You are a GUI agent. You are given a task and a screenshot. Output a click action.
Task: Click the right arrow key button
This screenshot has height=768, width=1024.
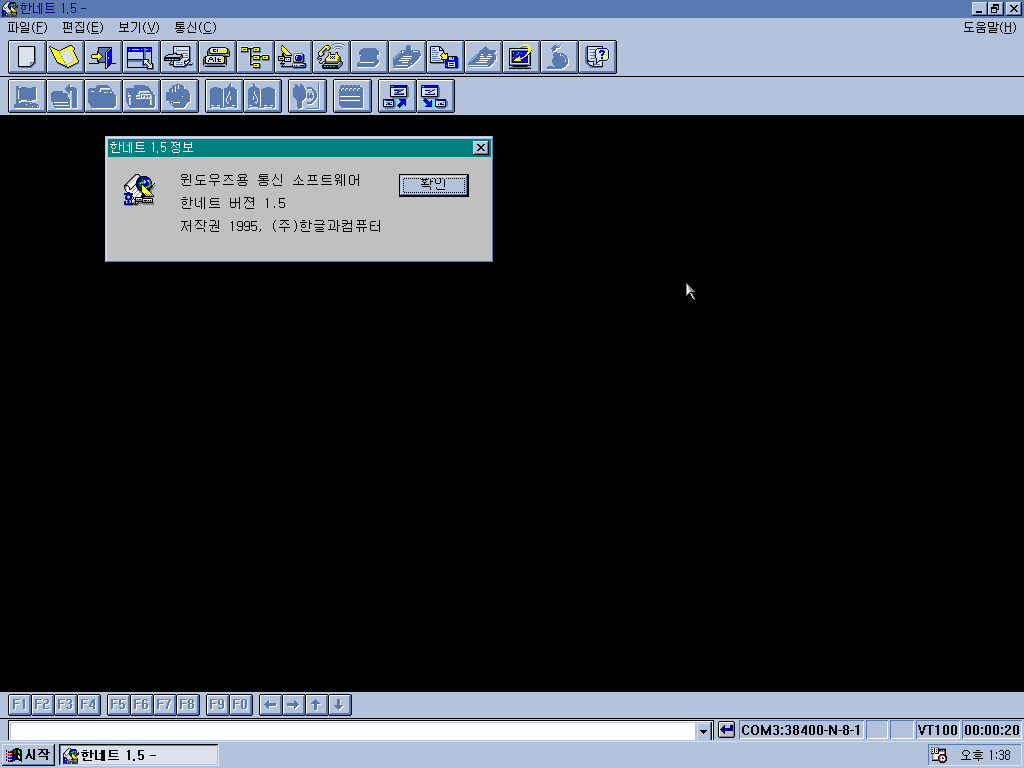tap(293, 705)
